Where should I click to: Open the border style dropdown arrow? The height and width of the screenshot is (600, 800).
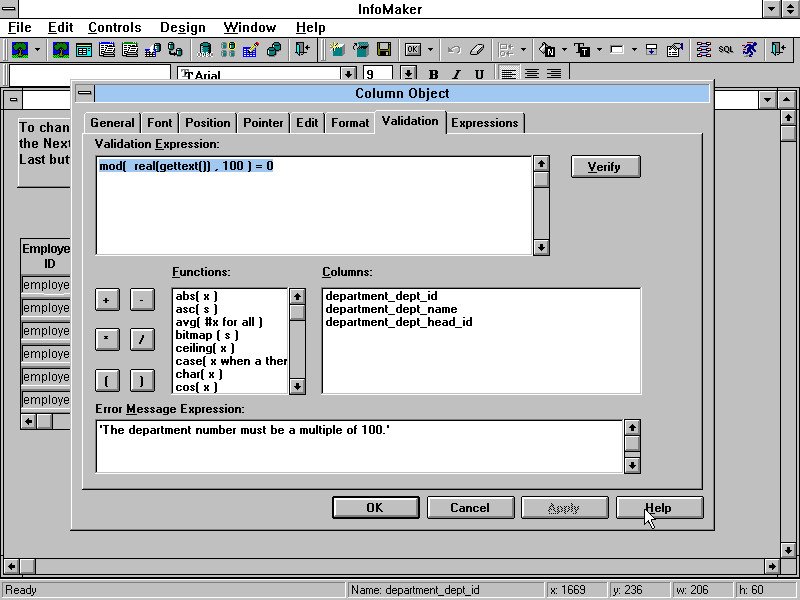(x=634, y=49)
